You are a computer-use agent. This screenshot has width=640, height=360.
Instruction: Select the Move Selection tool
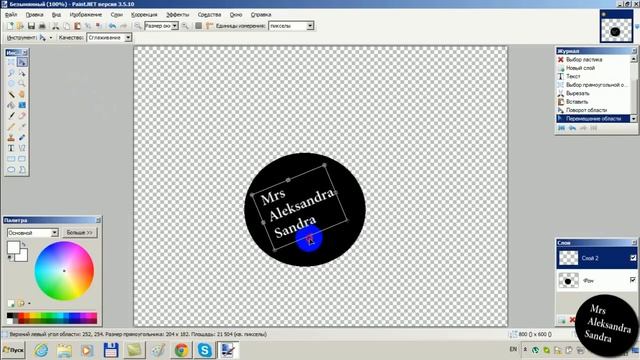click(x=22, y=73)
